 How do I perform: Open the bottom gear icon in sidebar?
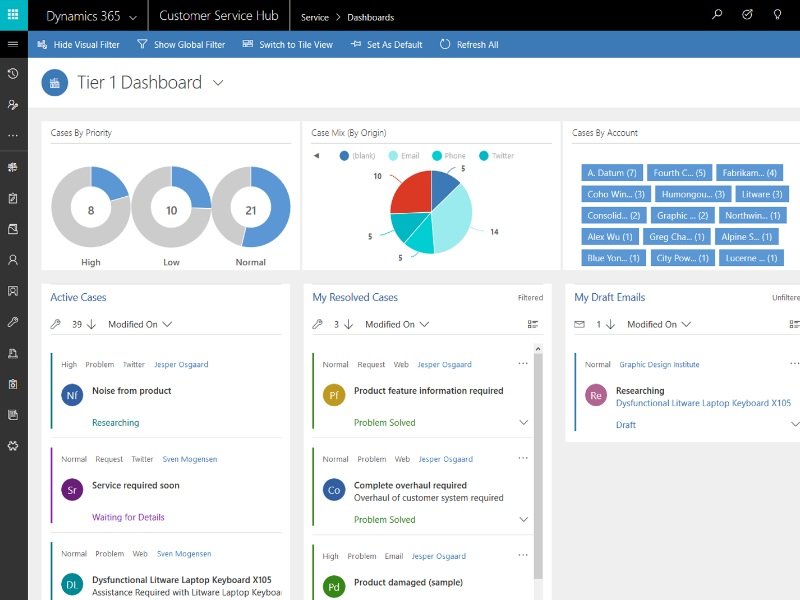[x=13, y=446]
